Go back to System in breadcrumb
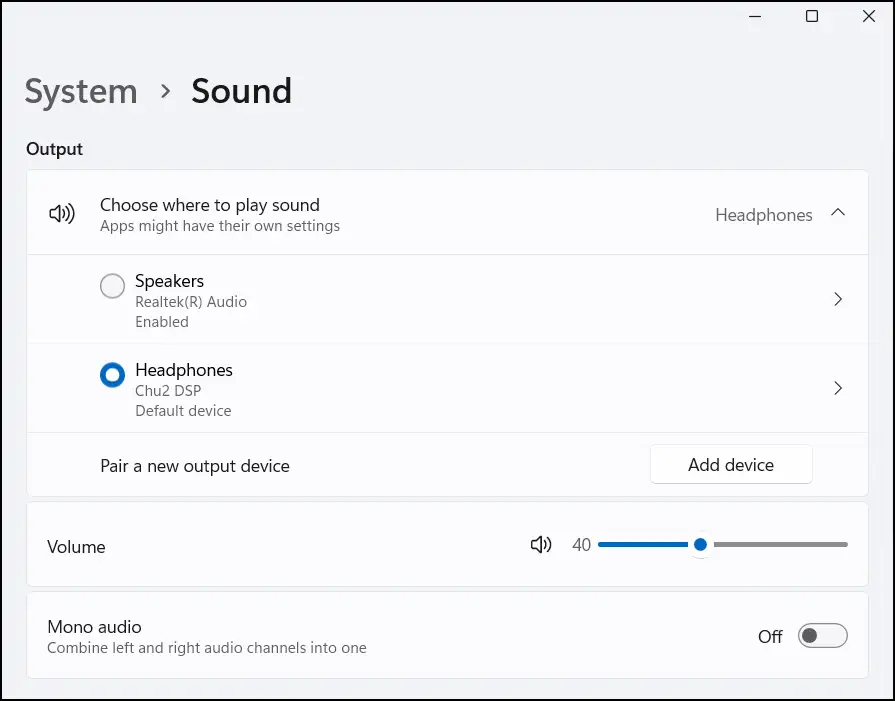The image size is (895, 701). click(x=81, y=91)
